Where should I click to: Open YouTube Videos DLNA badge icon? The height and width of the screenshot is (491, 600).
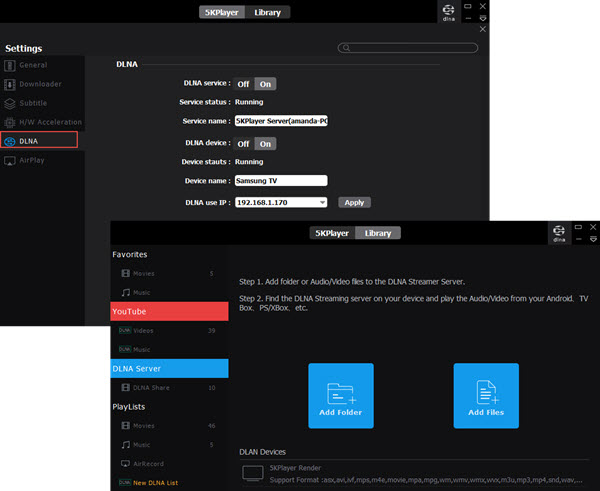tap(125, 330)
